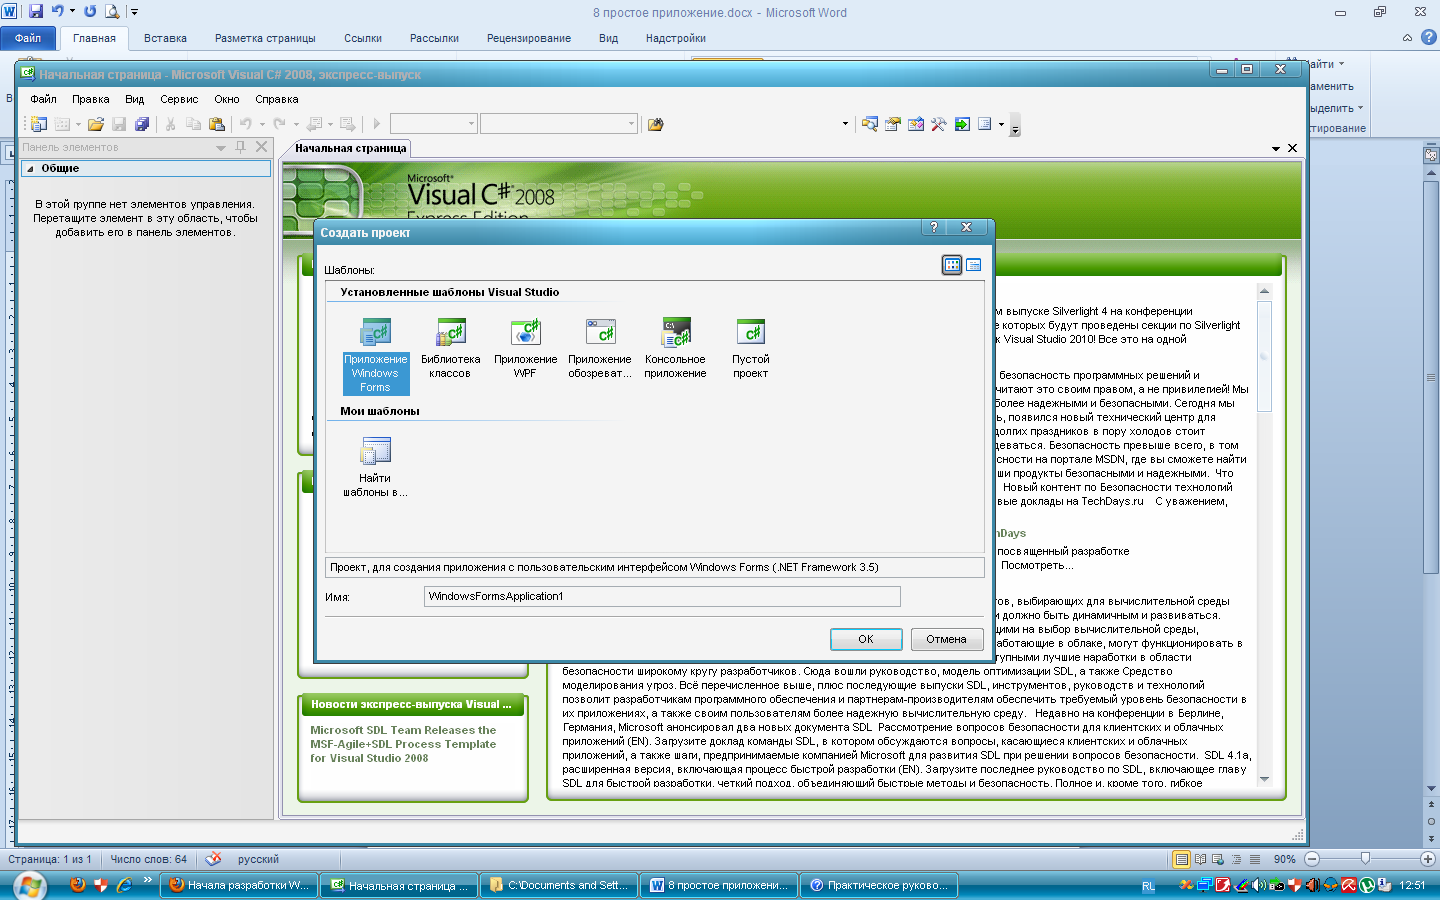Open the wide find combo box in toolbar
Viewport: 1440px width, 900px height.
pos(558,124)
